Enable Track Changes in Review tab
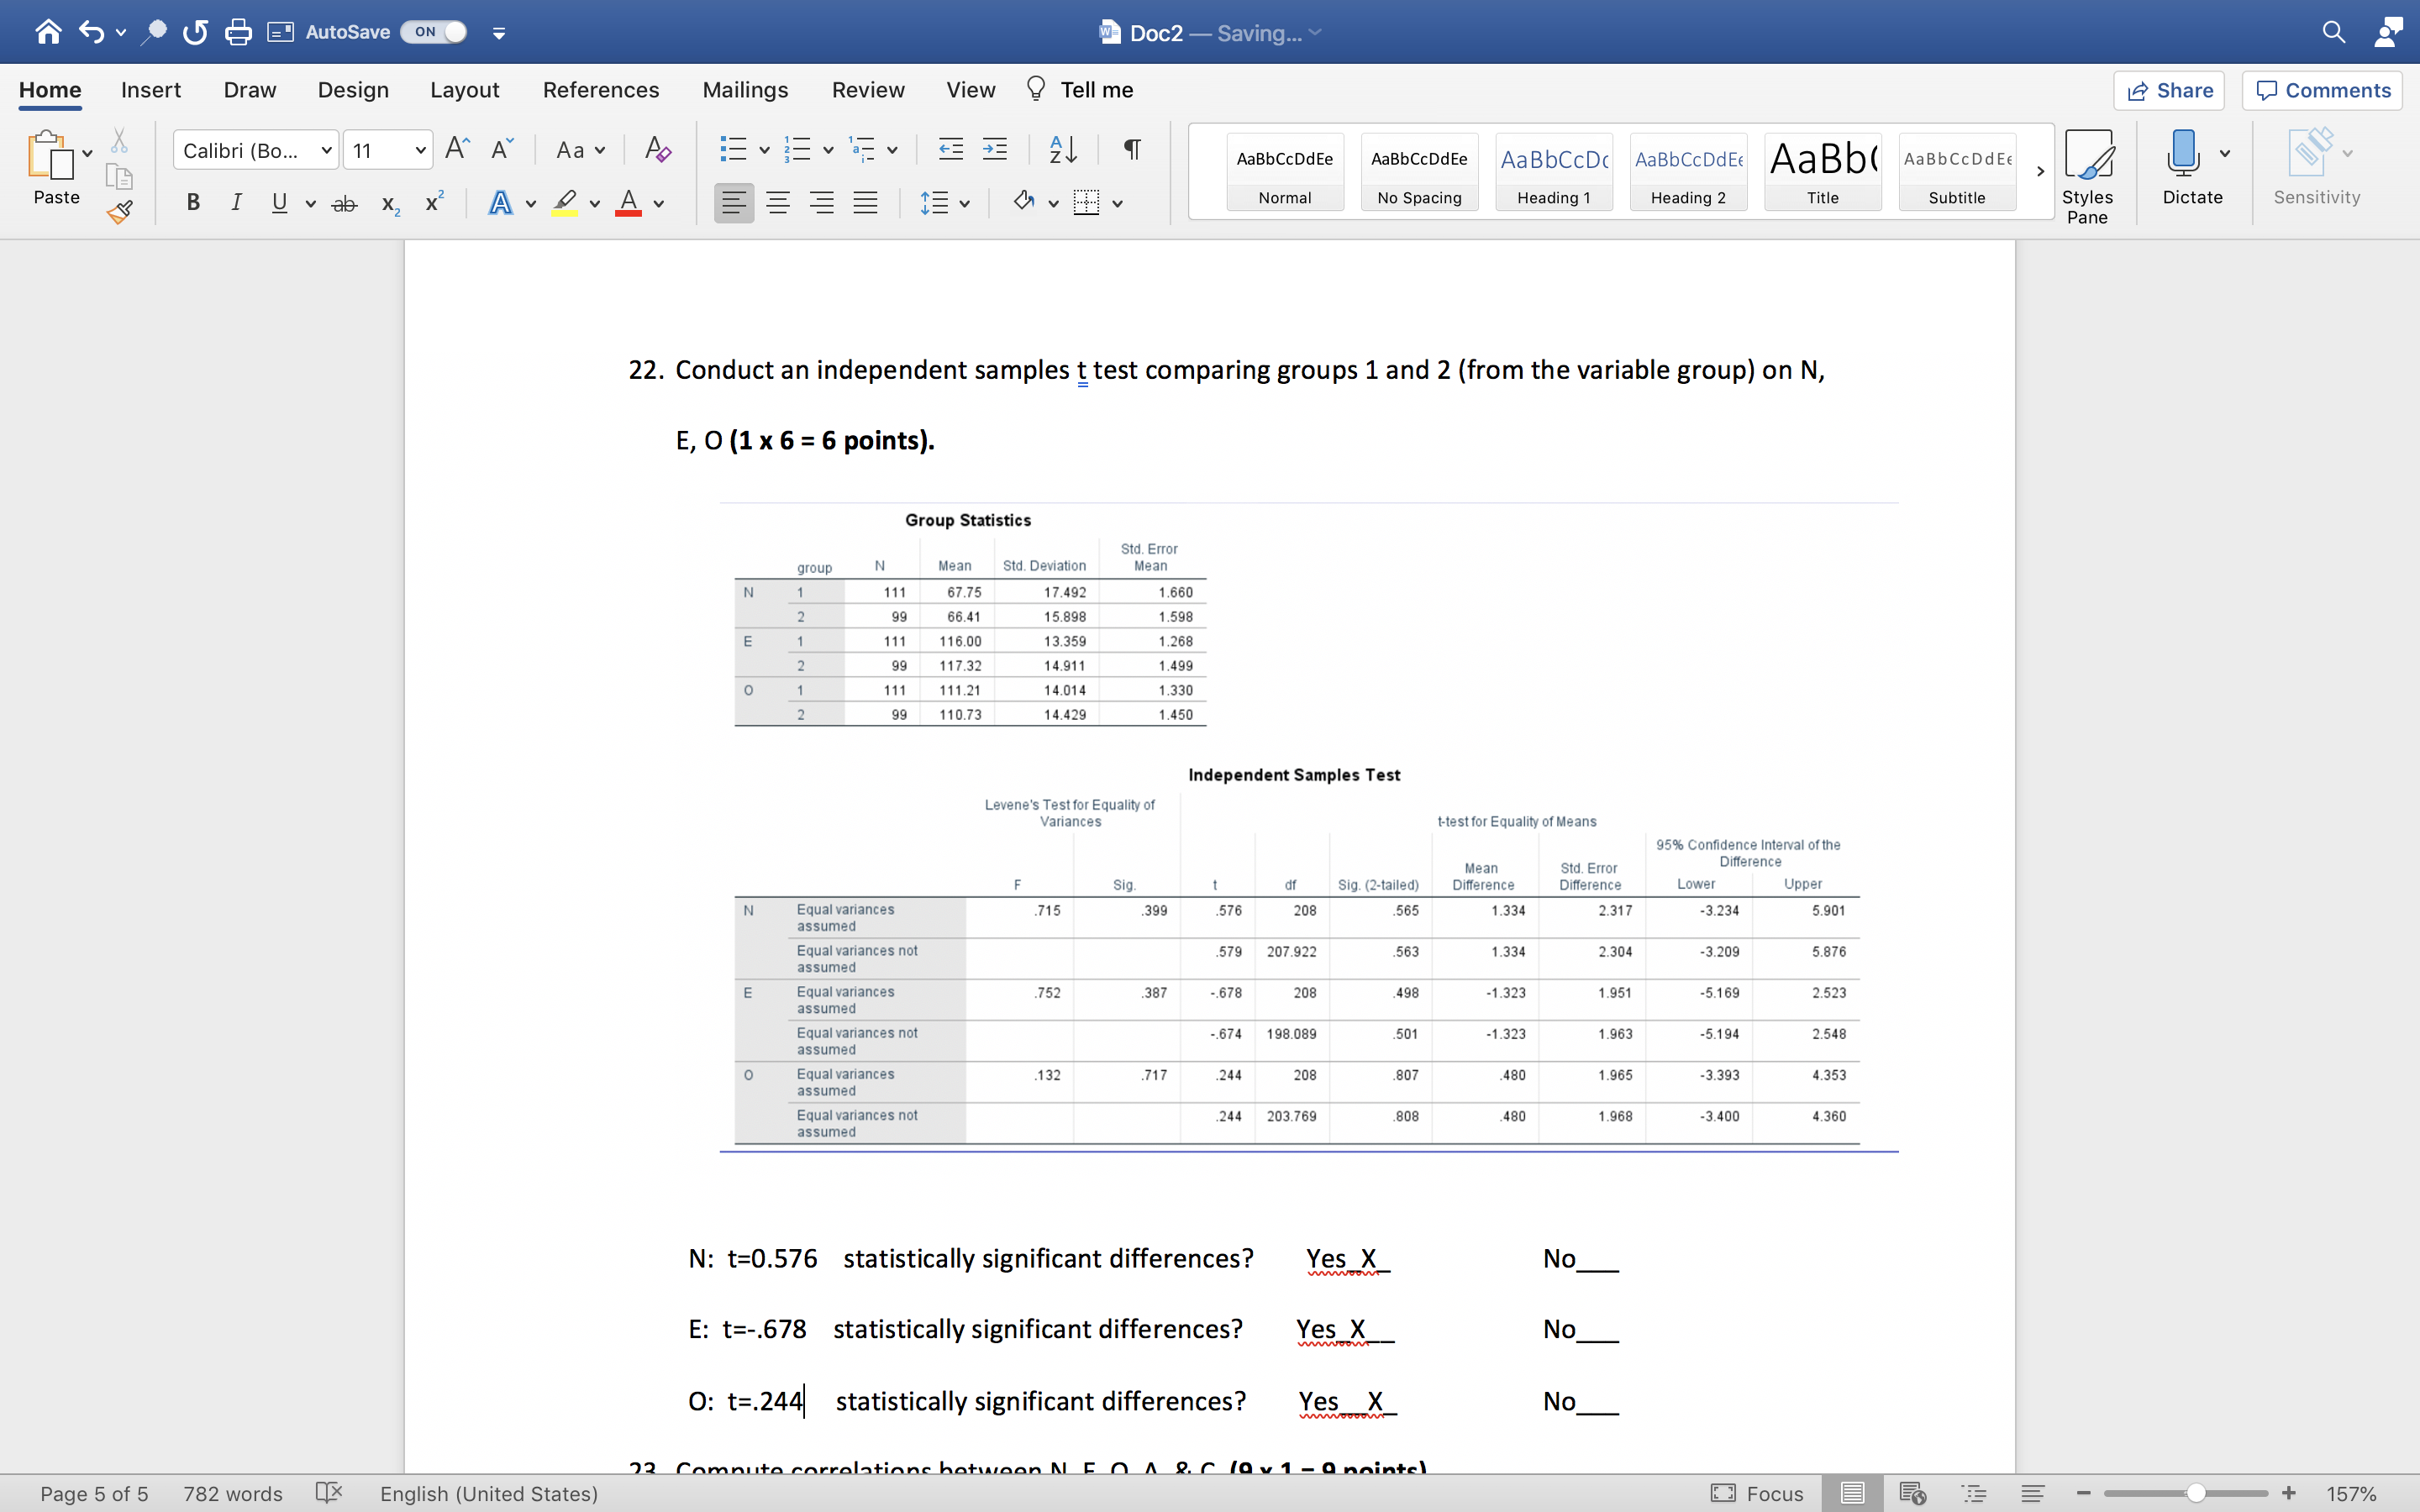Image resolution: width=2420 pixels, height=1512 pixels. coord(865,89)
